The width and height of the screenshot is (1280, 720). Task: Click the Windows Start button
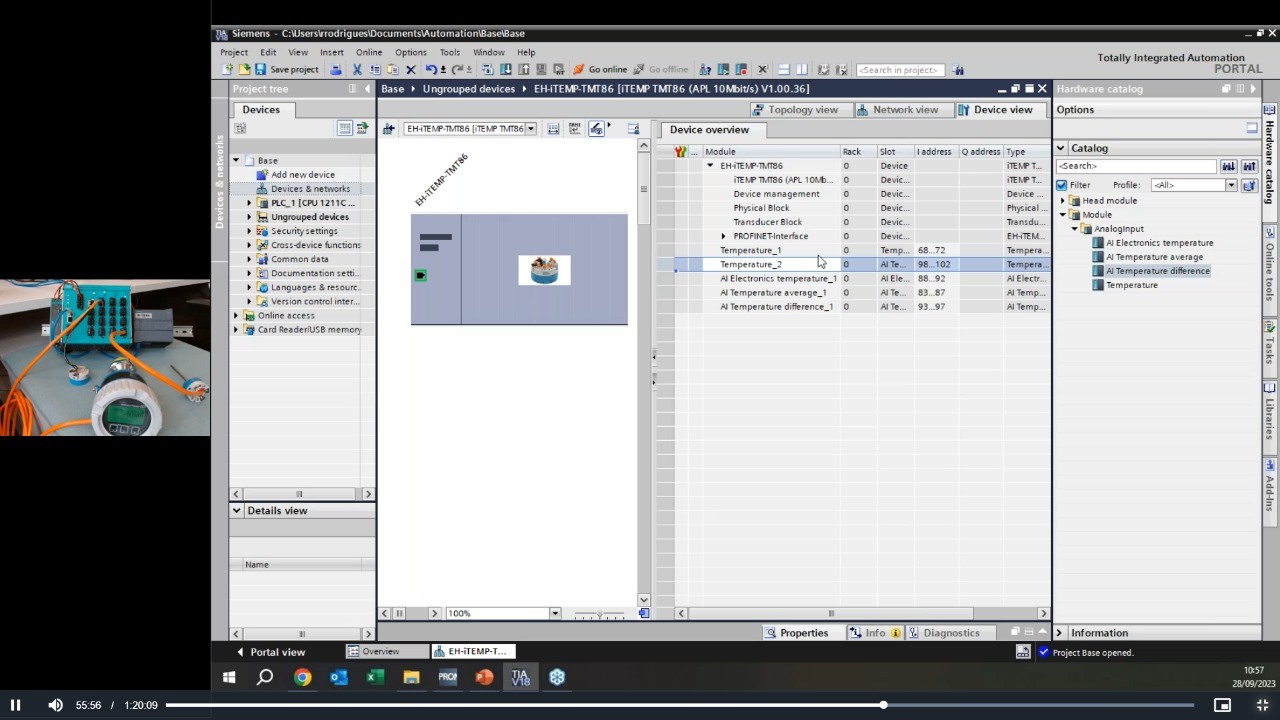tap(229, 677)
